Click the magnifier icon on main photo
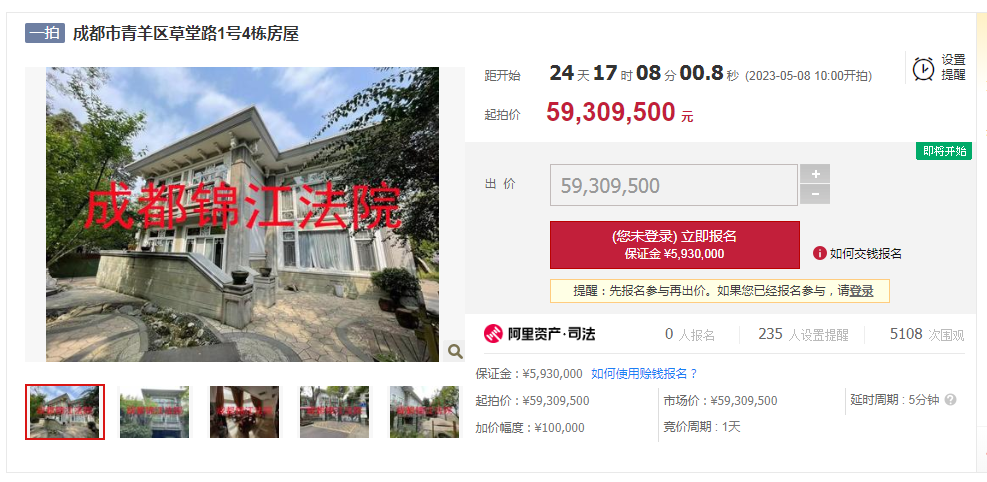The image size is (987, 482). [x=454, y=351]
